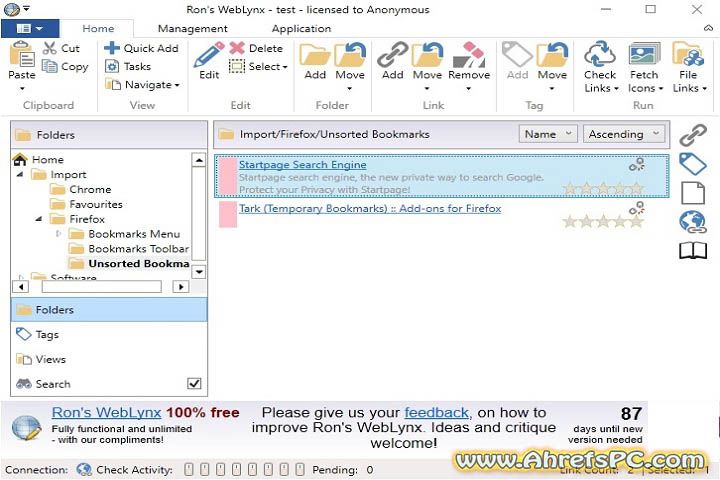Click the feedback link in the banner

436,412
